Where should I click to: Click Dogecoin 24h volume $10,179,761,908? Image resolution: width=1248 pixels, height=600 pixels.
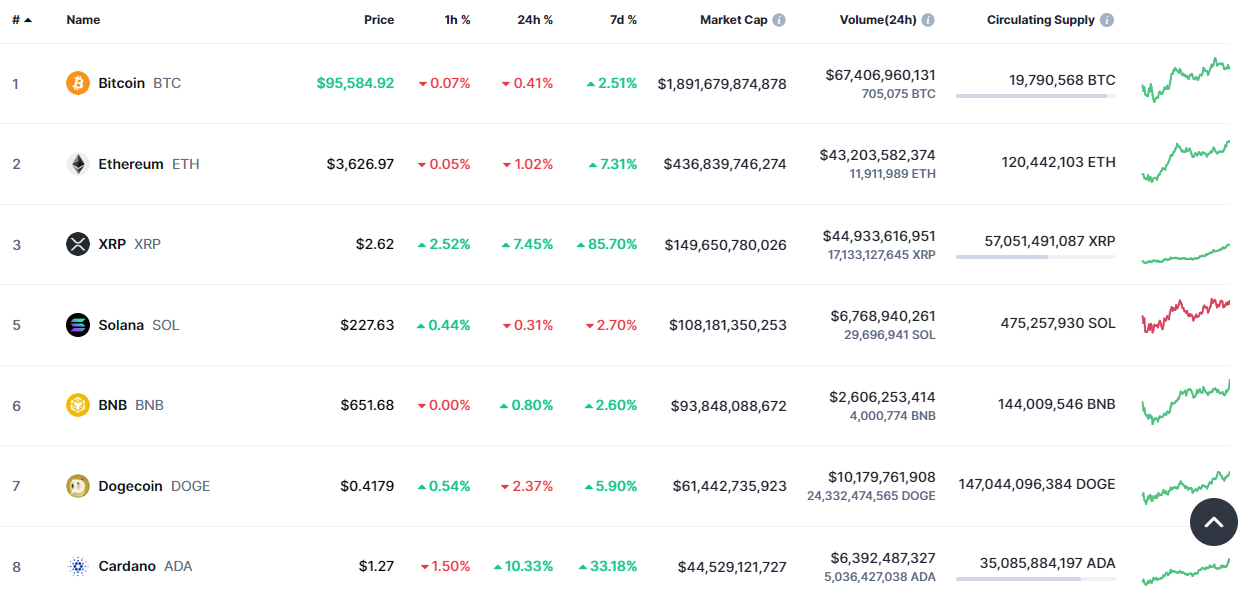[882, 477]
